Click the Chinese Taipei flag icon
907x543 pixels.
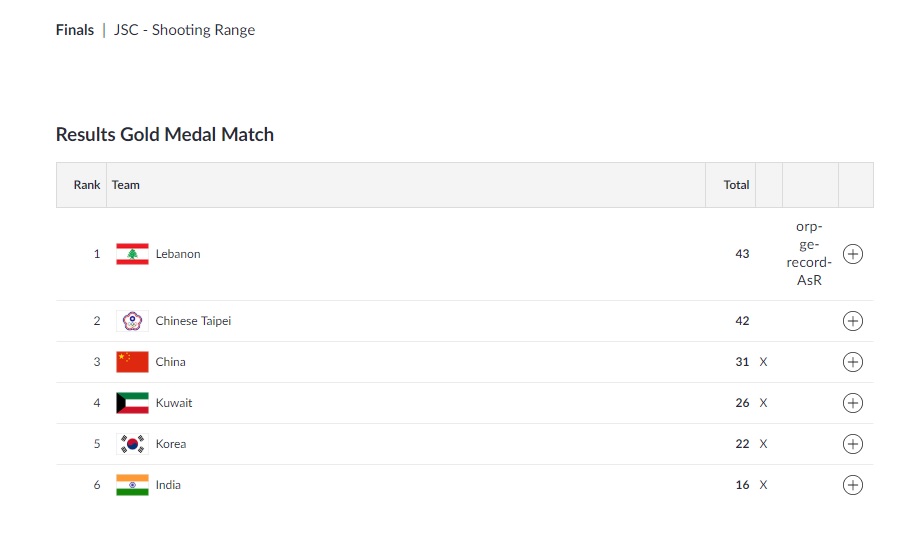(132, 321)
